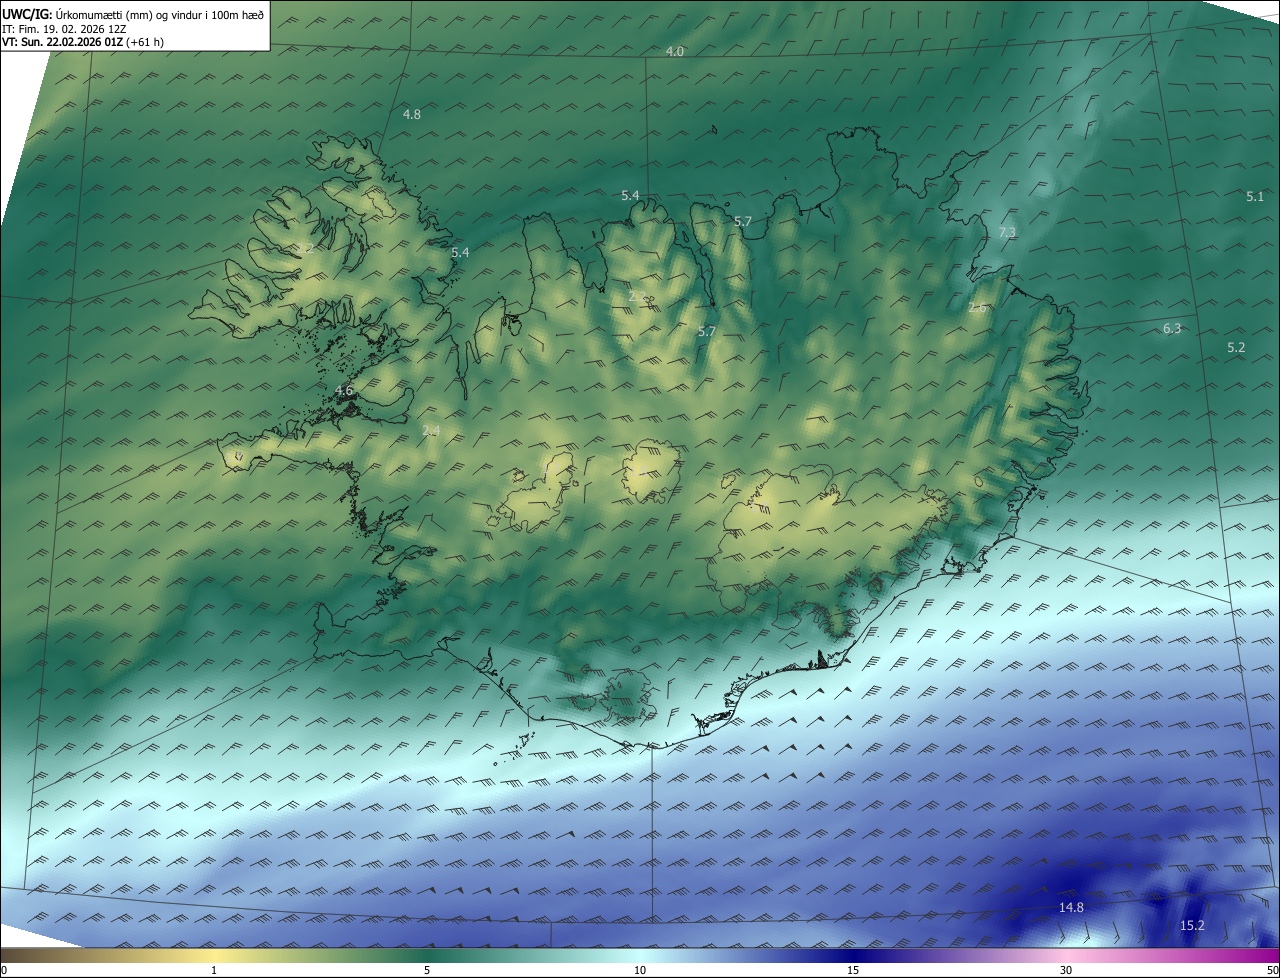Click the 'VT: Sun. 22.02.2026 01Z (+61 h)' line
Viewport: 1280px width, 978px height.
[83, 42]
